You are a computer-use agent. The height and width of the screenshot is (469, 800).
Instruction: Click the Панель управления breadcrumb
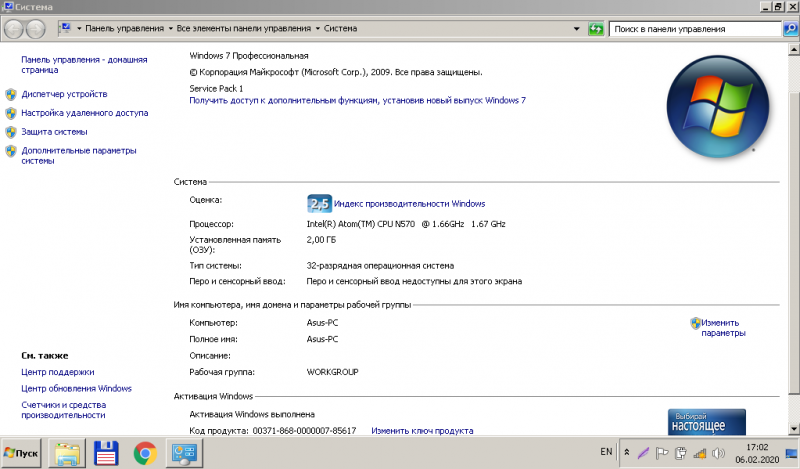coord(124,29)
